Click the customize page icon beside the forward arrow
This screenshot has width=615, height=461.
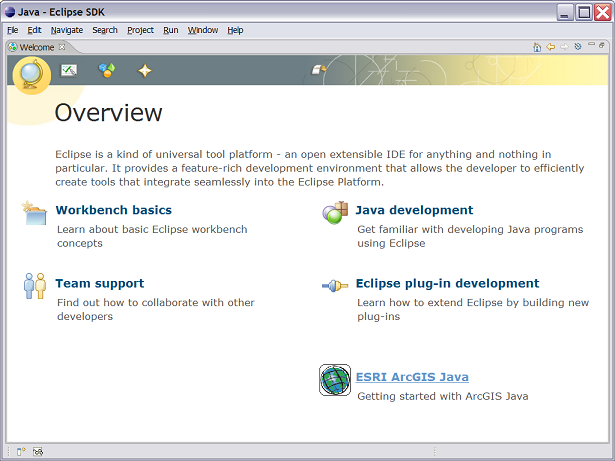tap(578, 46)
